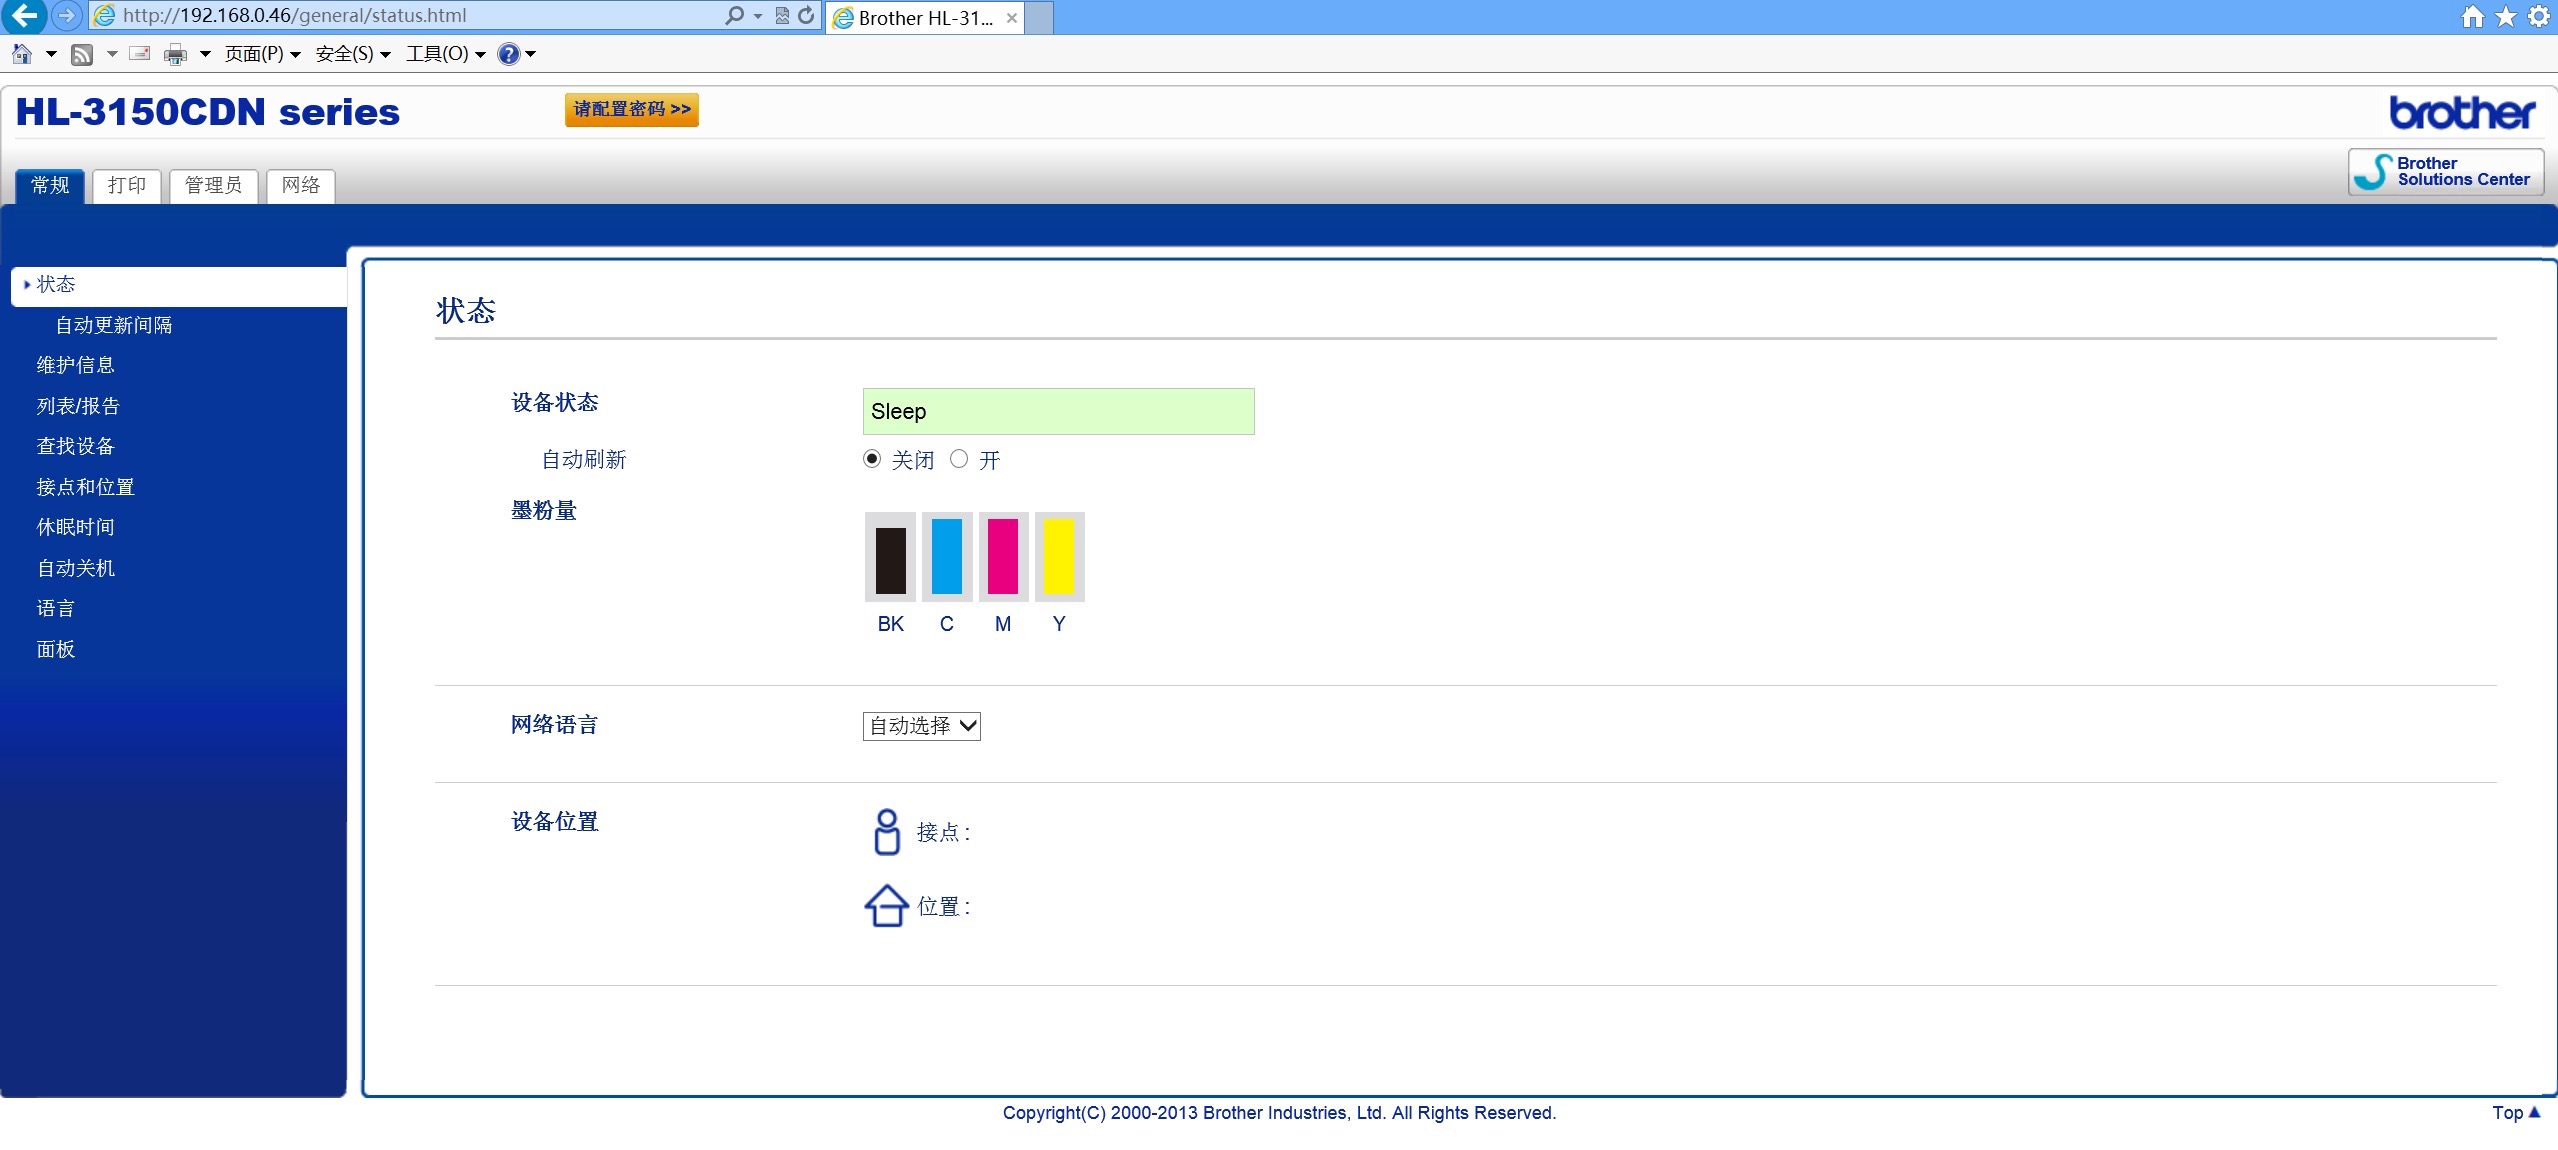Image resolution: width=2558 pixels, height=1150 pixels.
Task: Click the yellow Y toner level bar
Action: pyautogui.click(x=1059, y=557)
